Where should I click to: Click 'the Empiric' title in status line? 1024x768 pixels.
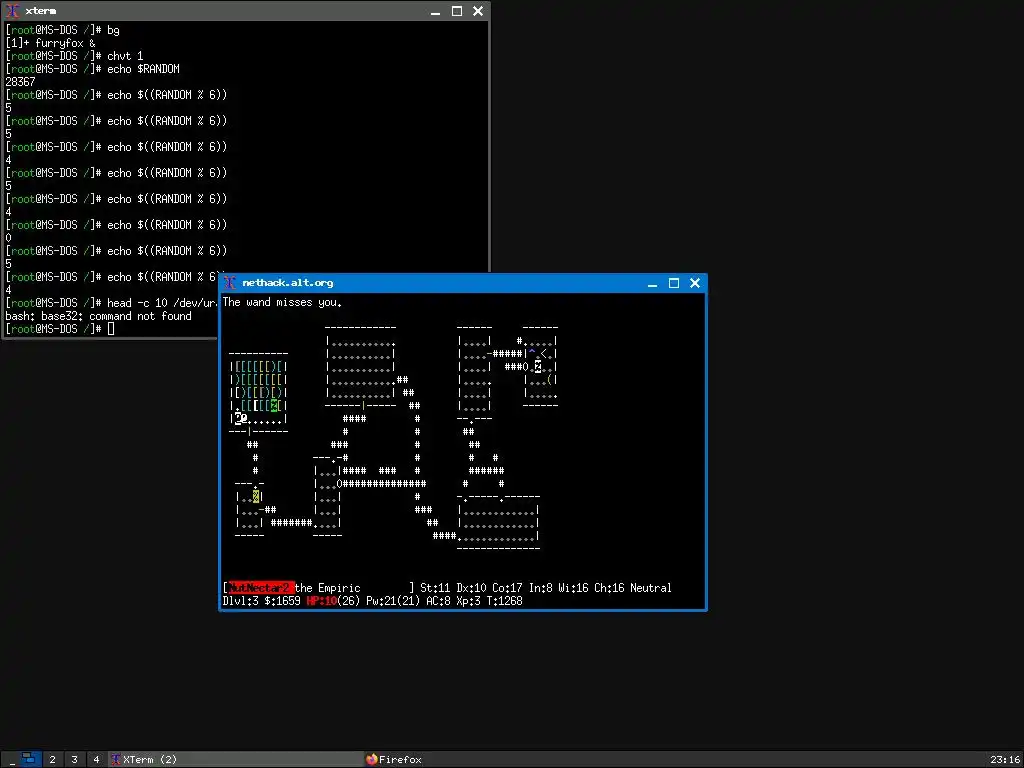click(x=327, y=588)
